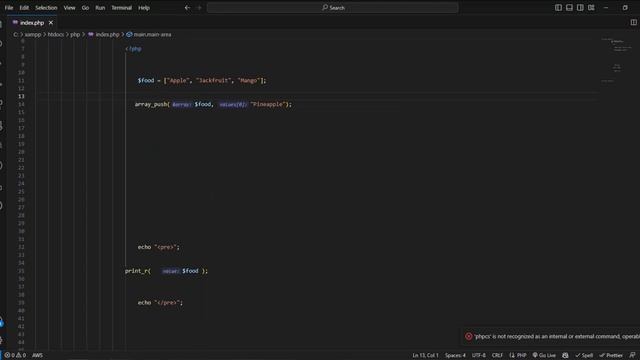
Task: Open the Edit menu
Action: tap(24, 7)
